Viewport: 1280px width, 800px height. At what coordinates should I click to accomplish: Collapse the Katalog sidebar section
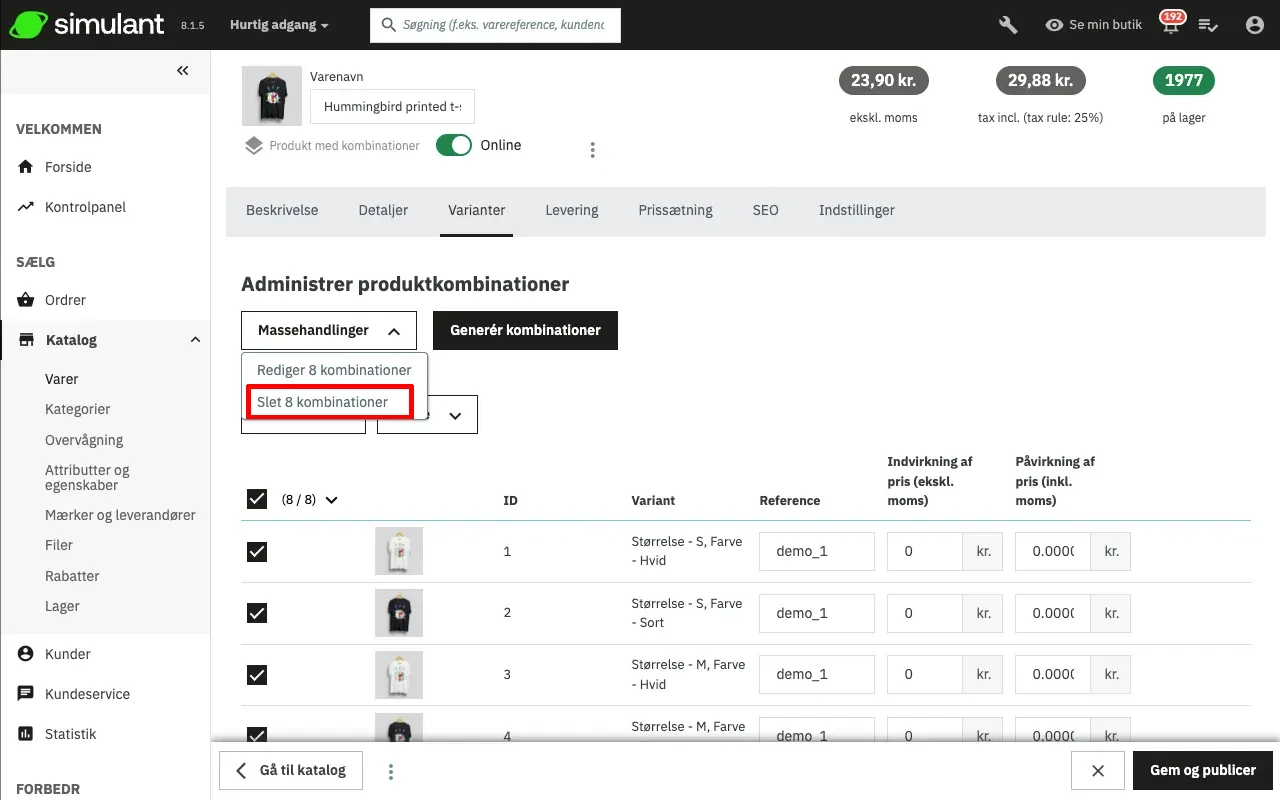(195, 340)
